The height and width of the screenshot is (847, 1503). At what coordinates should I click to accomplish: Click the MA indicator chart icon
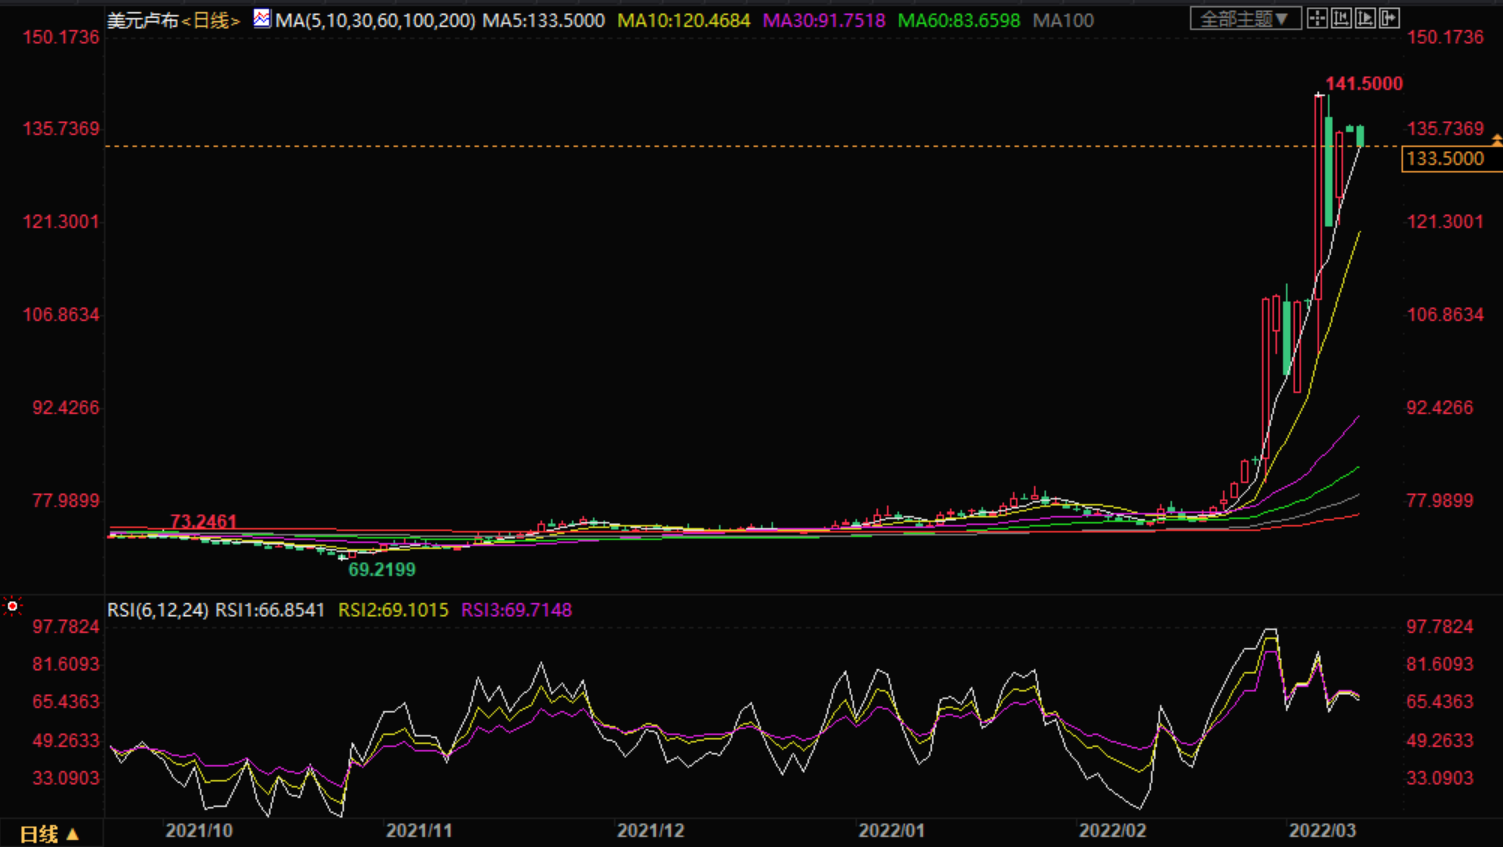tap(261, 19)
